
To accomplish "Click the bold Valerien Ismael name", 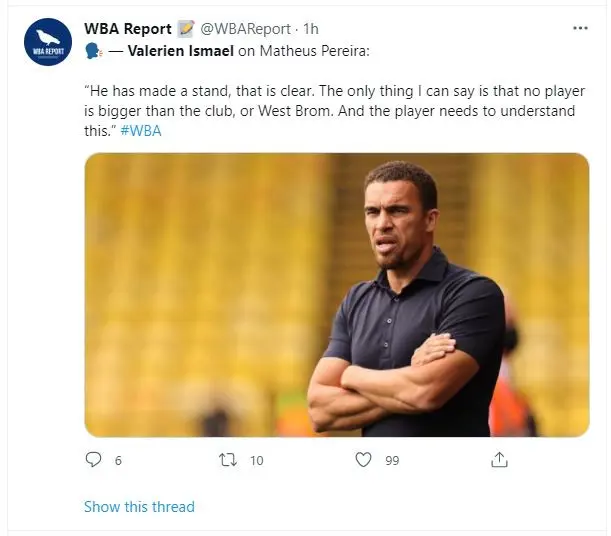I will 181,51.
